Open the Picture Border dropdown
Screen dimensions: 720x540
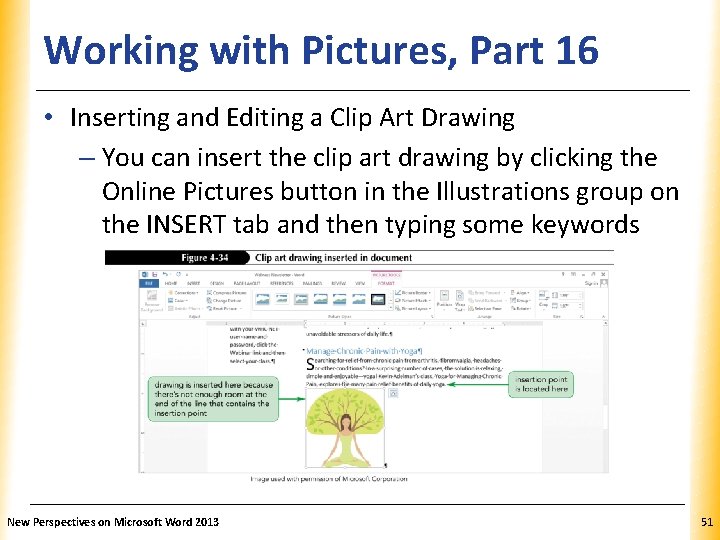point(413,292)
